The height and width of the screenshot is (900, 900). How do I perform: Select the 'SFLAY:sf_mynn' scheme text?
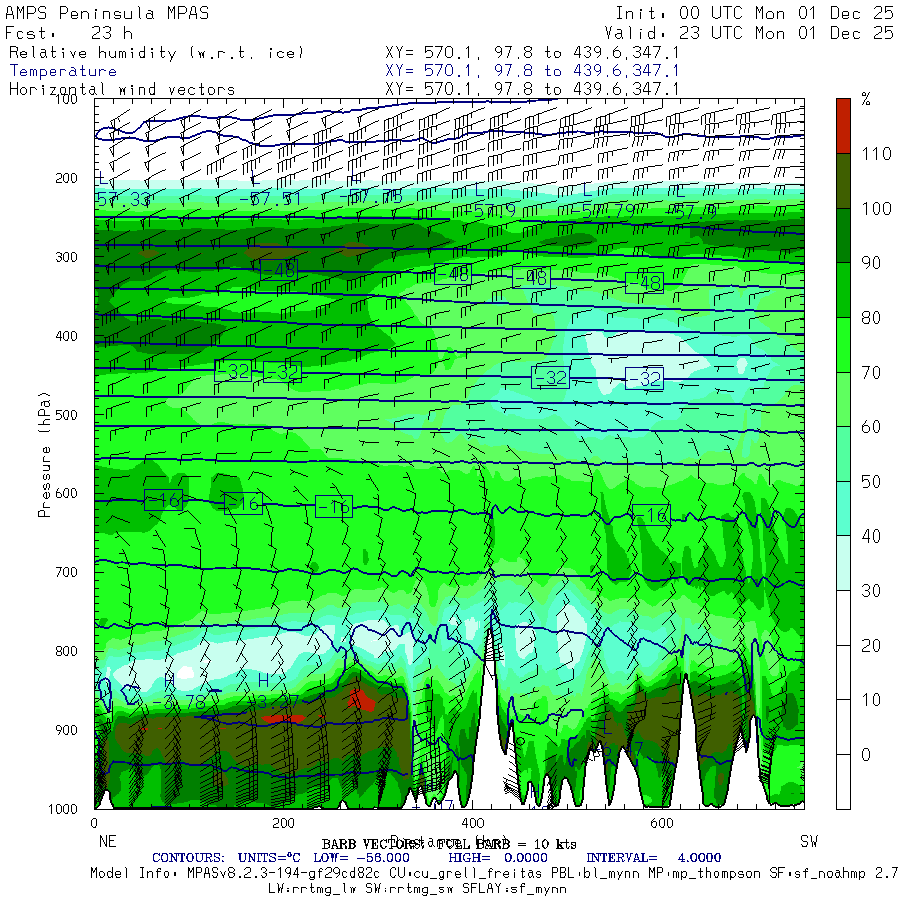pyautogui.click(x=514, y=889)
